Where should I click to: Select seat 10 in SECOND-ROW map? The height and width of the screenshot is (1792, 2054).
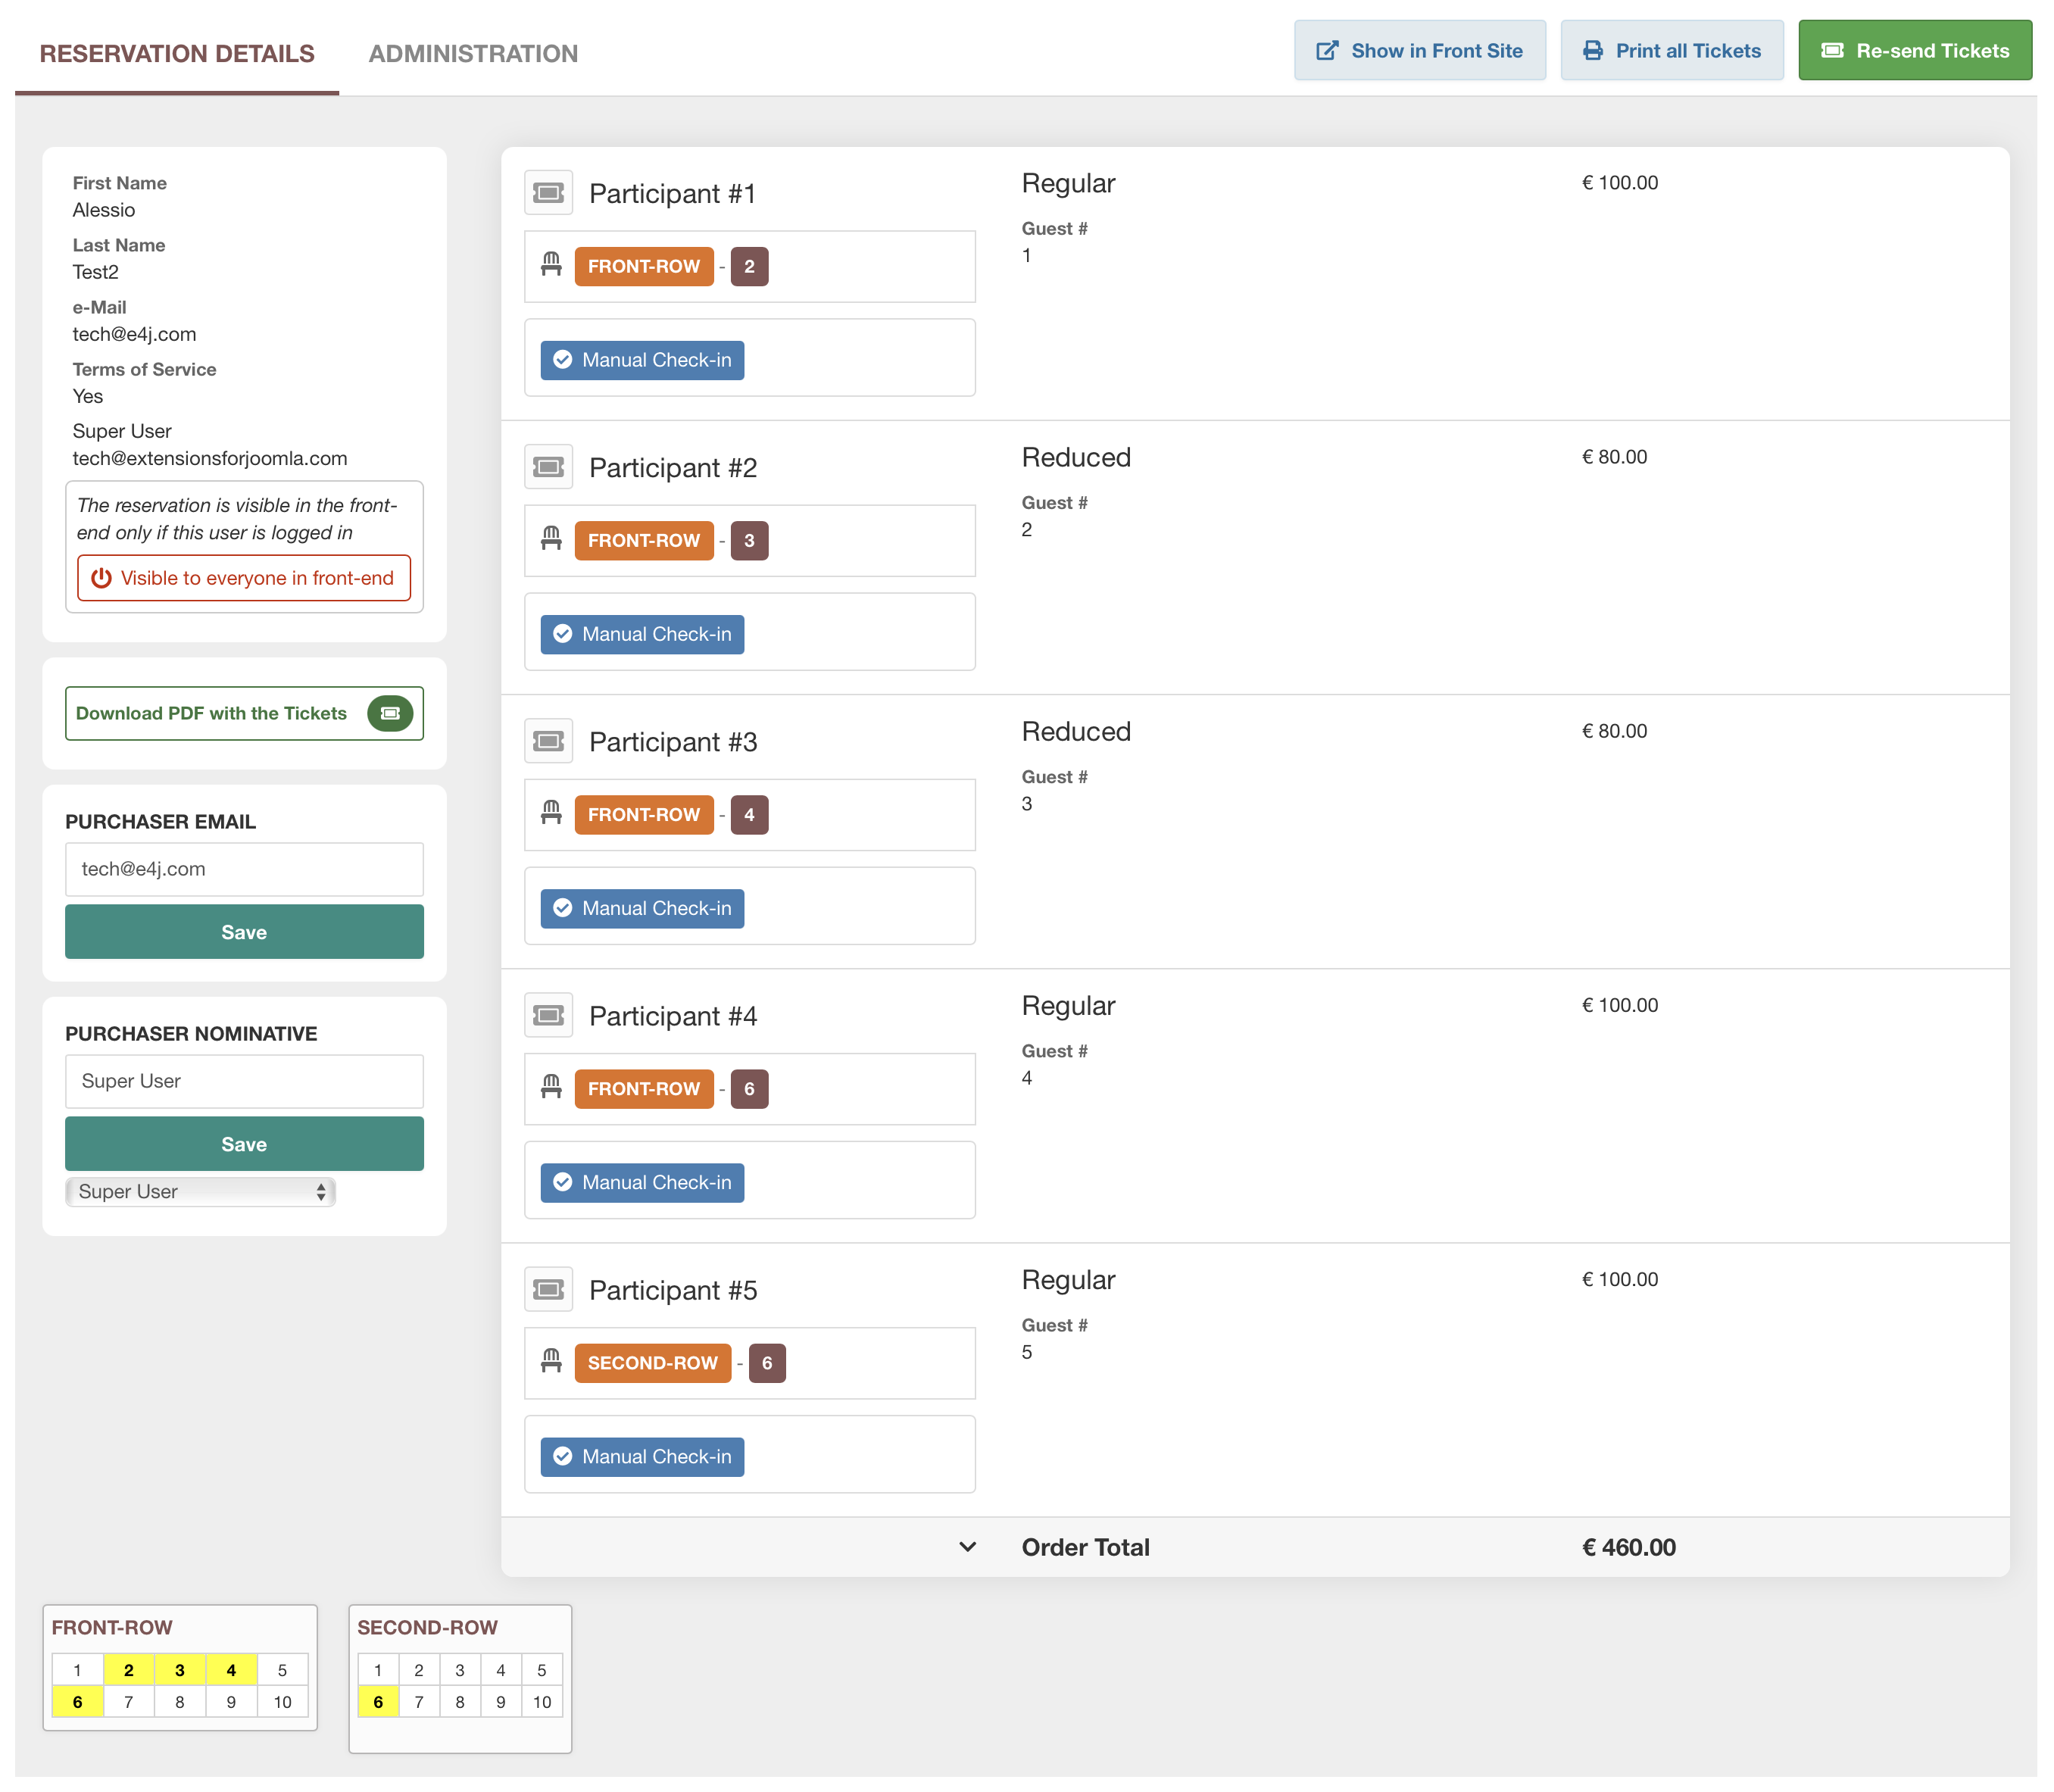(542, 1701)
